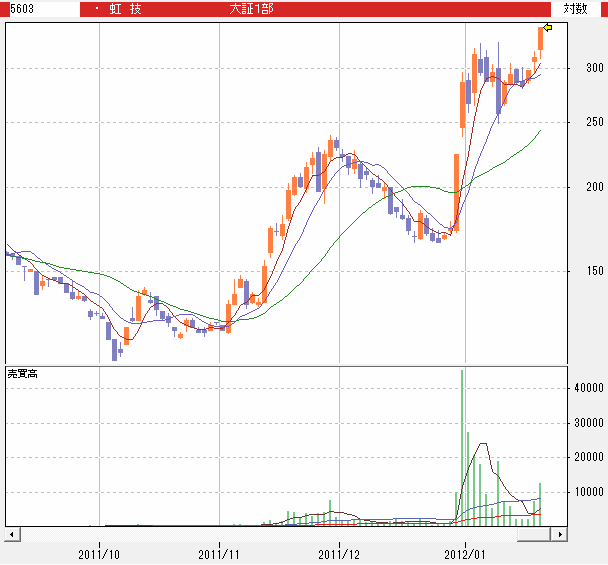
Task: Click stock code 5603 field
Action: click(44, 9)
